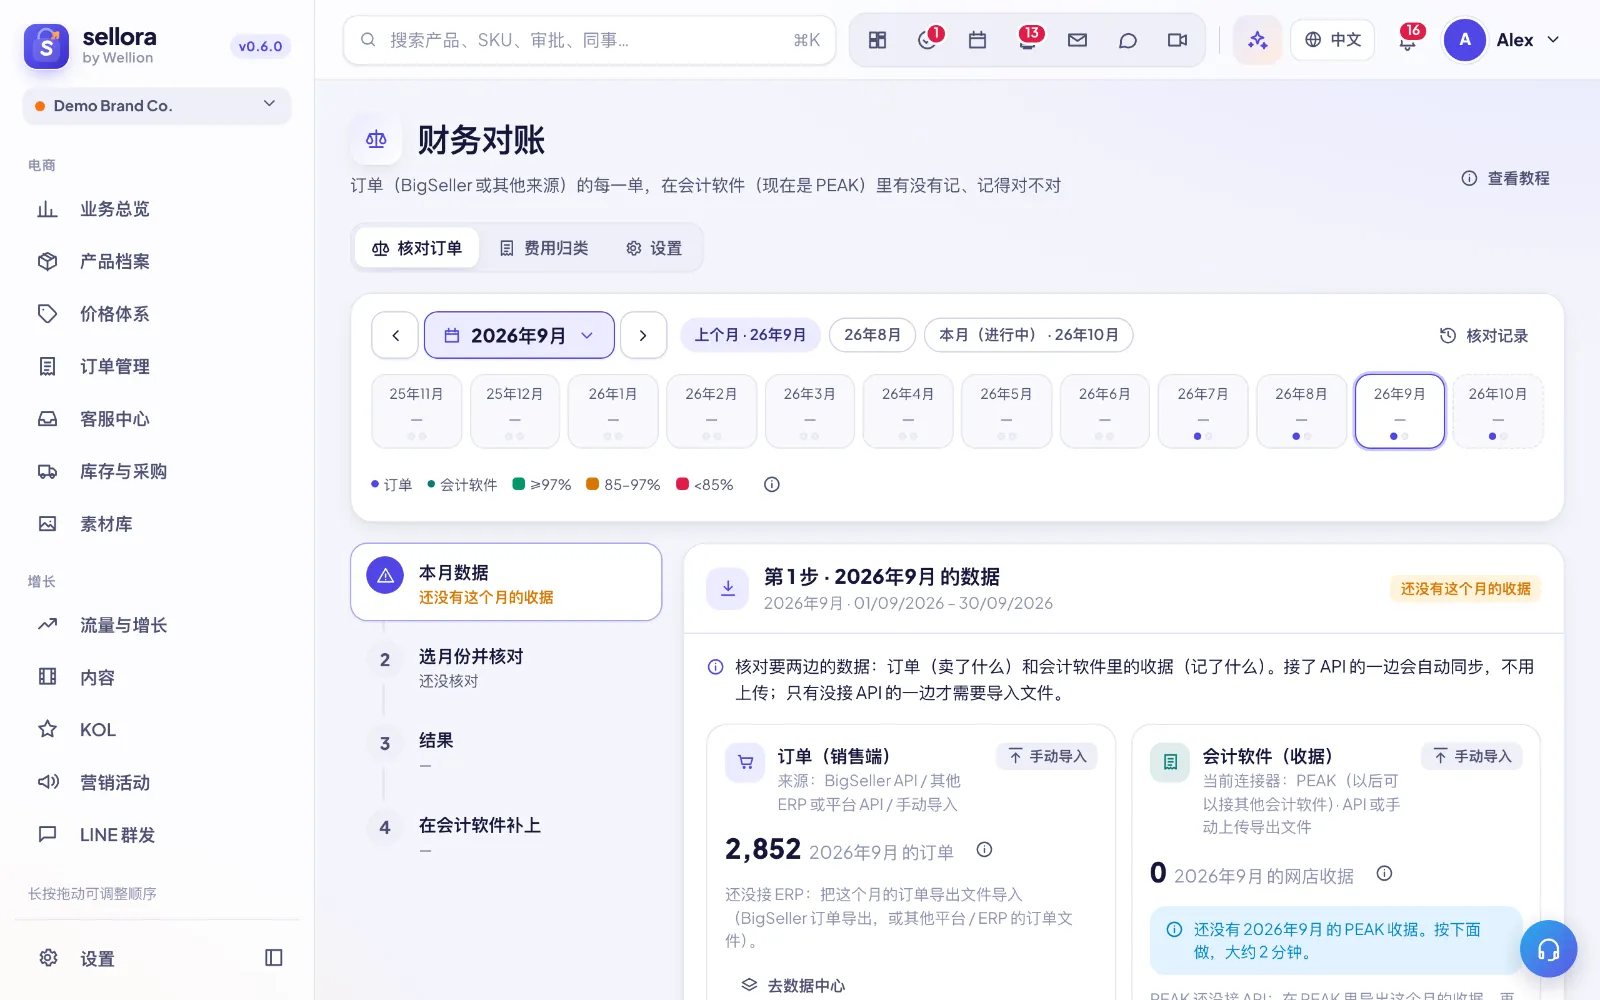Click 手动导入 on 订单（销售端） card

pos(1047,756)
